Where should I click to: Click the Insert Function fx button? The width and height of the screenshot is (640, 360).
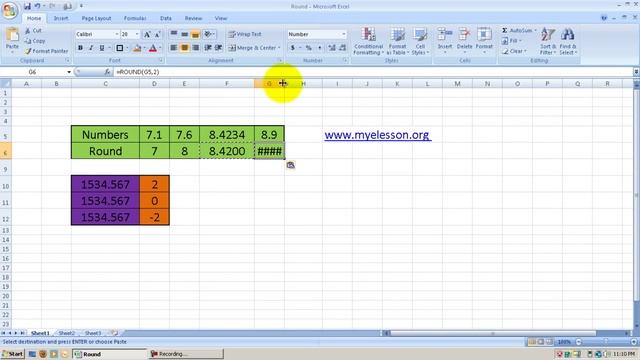[x=107, y=72]
